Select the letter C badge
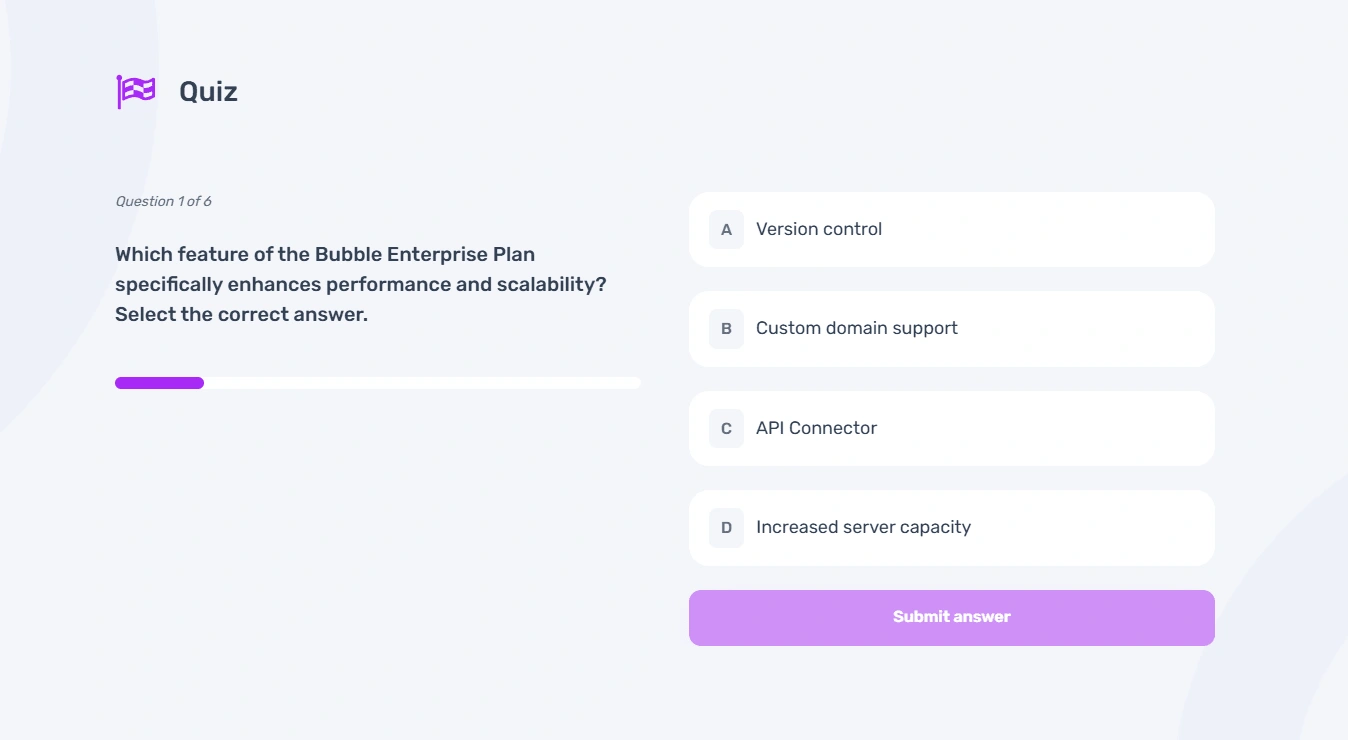 (x=726, y=428)
